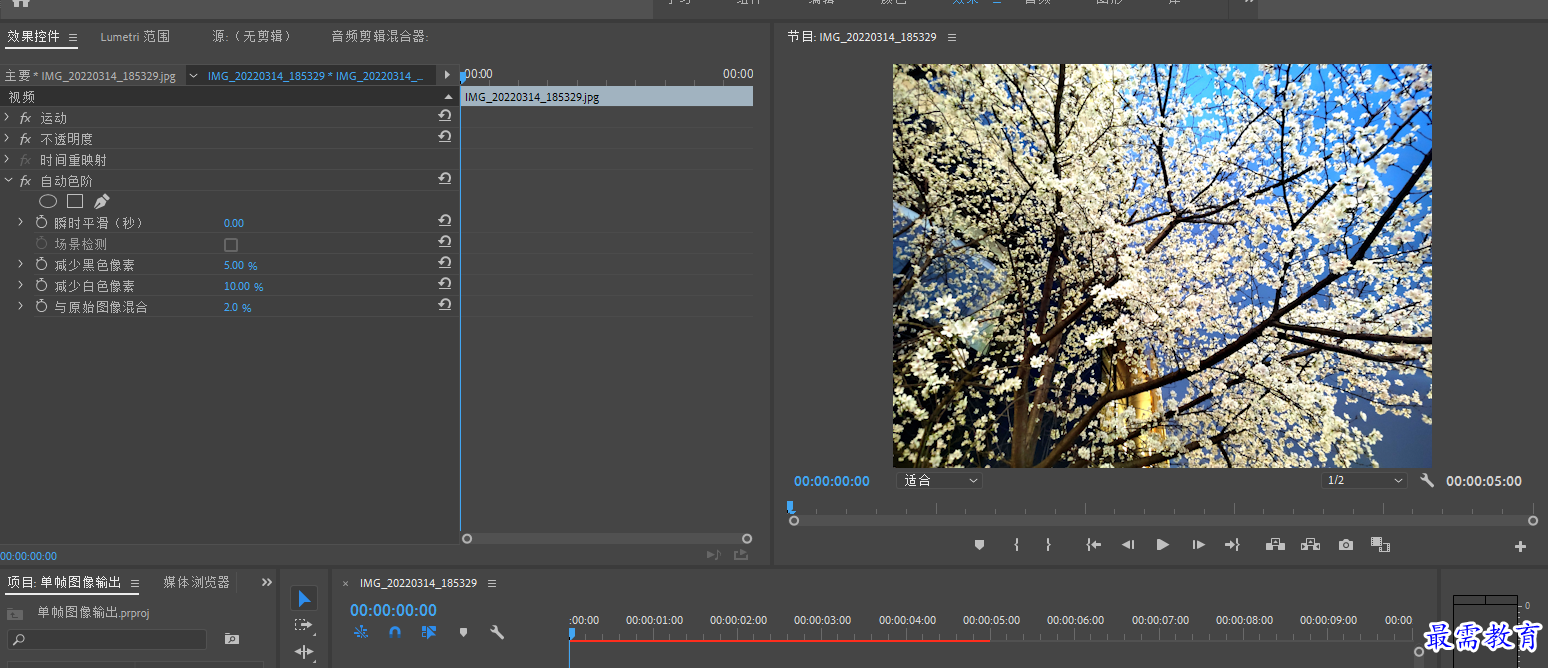
Task: Open the 1/2 playback resolution dropdown
Action: coord(1364,480)
